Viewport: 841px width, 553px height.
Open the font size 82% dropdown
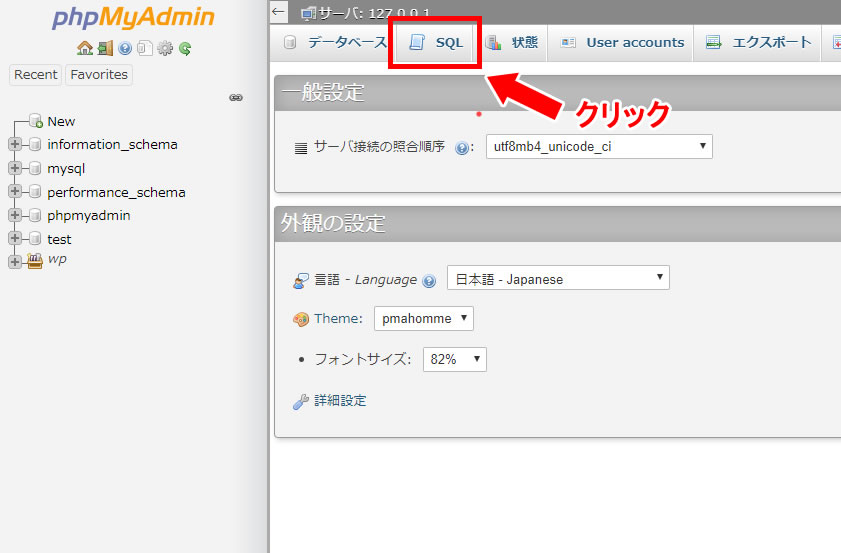[454, 359]
